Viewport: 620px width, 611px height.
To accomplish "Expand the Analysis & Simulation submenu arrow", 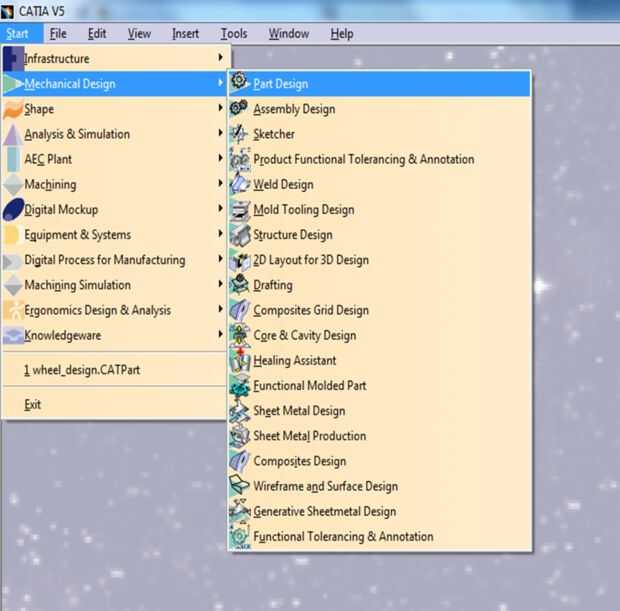I will pos(220,133).
